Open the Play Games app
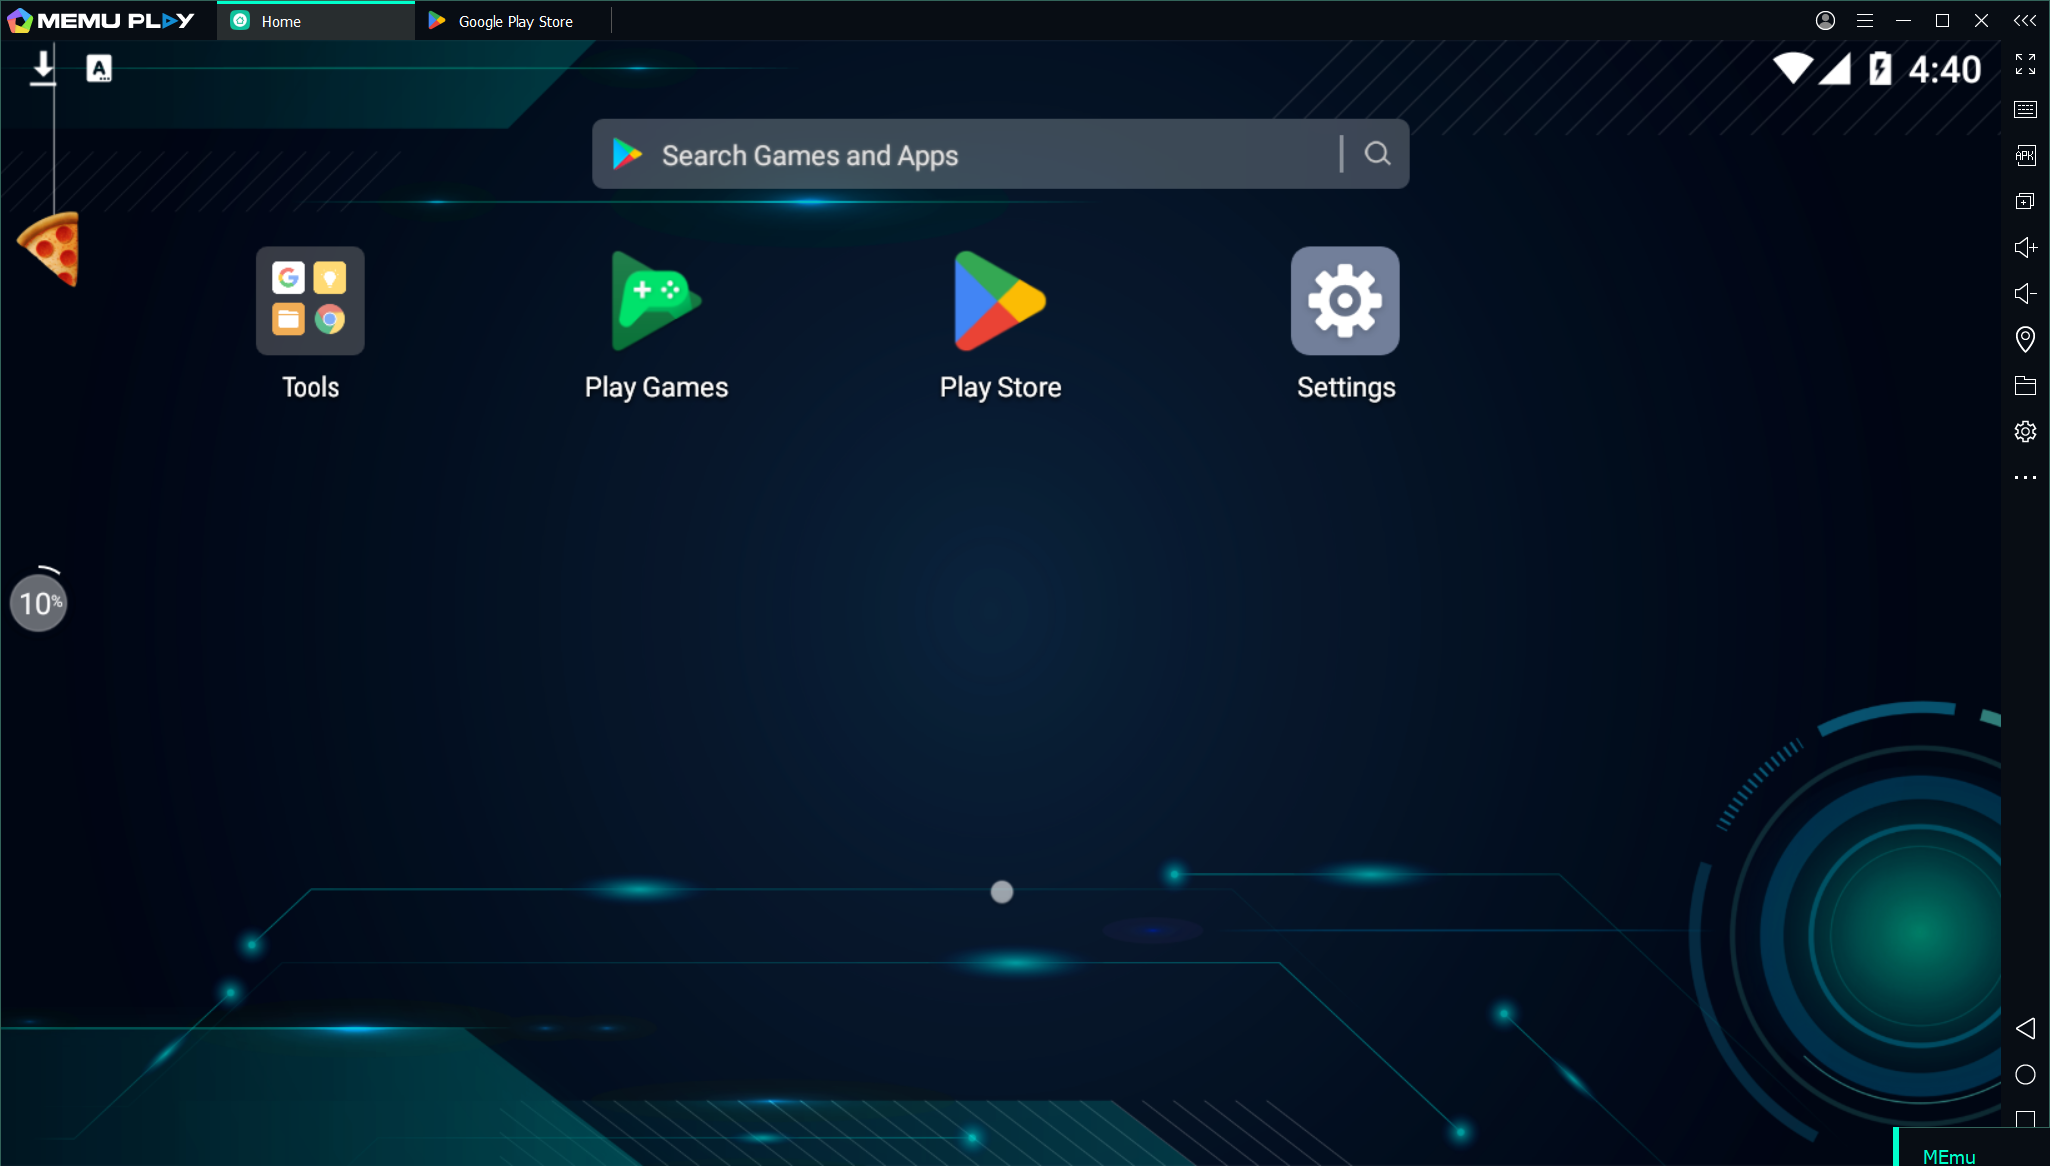The image size is (2050, 1166). tap(656, 301)
